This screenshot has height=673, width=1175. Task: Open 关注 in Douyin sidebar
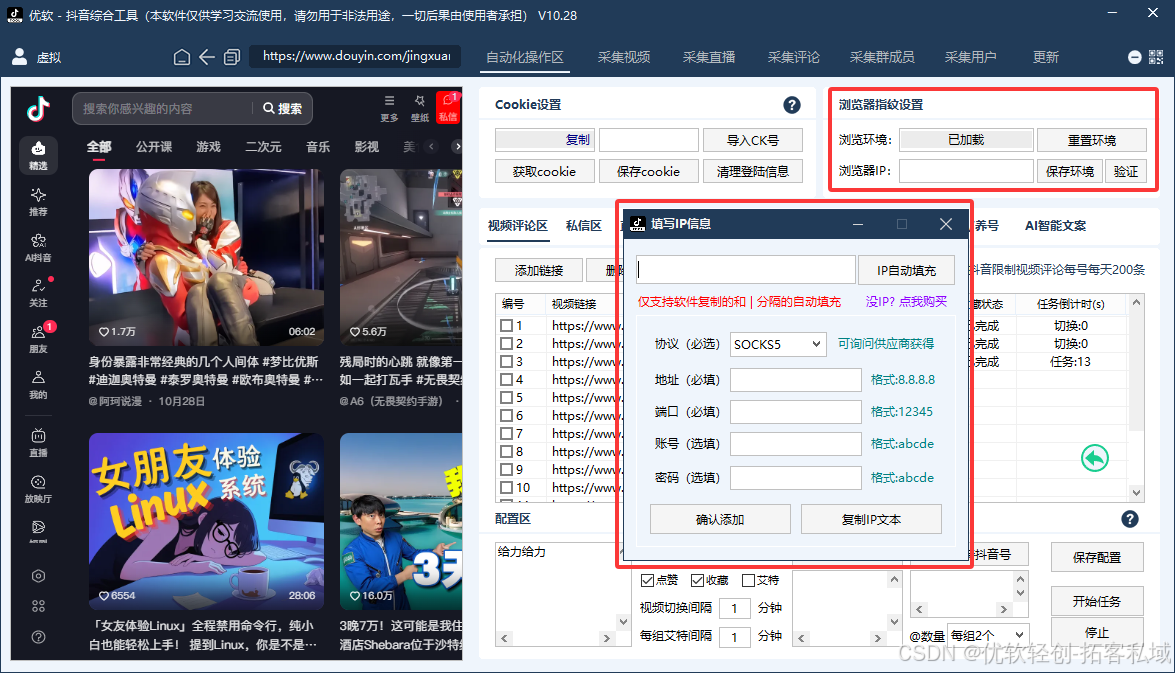38,293
